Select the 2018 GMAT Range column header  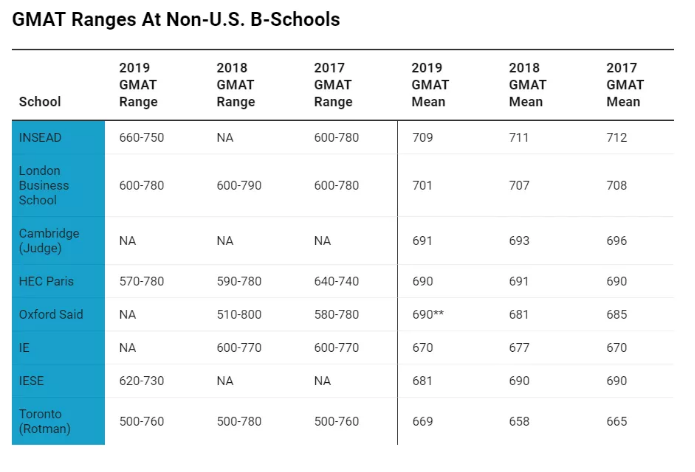click(236, 85)
